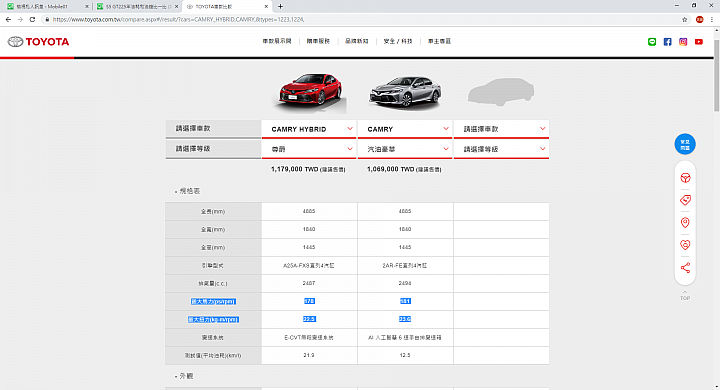
Task: Bookmark this page with star icon
Action: 685,19
